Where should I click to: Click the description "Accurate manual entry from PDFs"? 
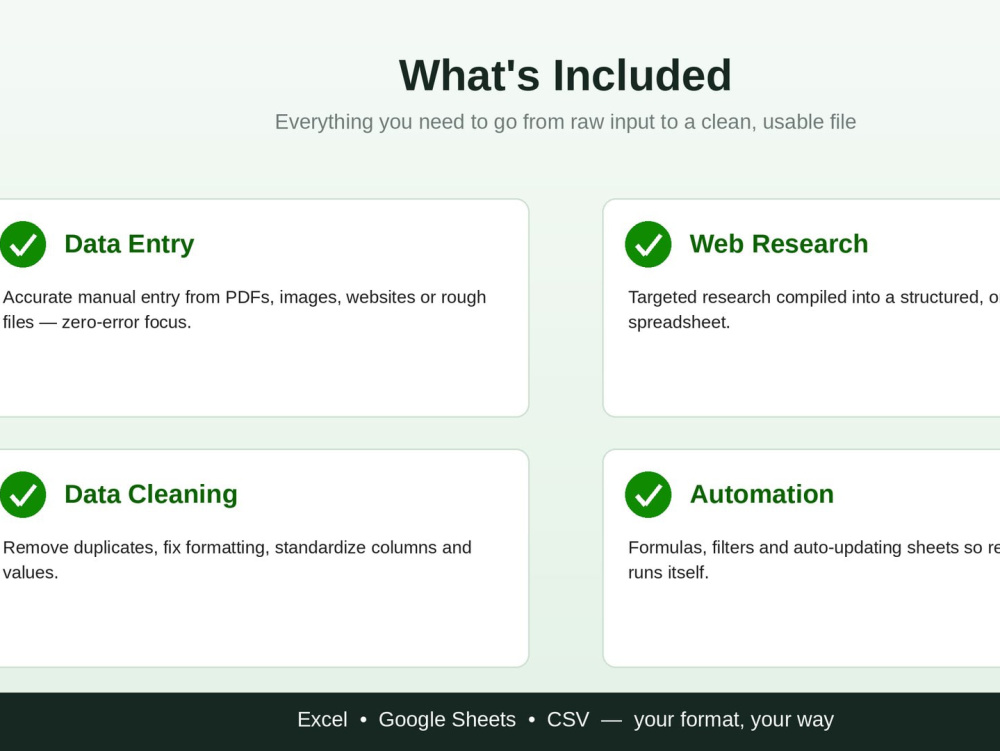[x=245, y=310]
